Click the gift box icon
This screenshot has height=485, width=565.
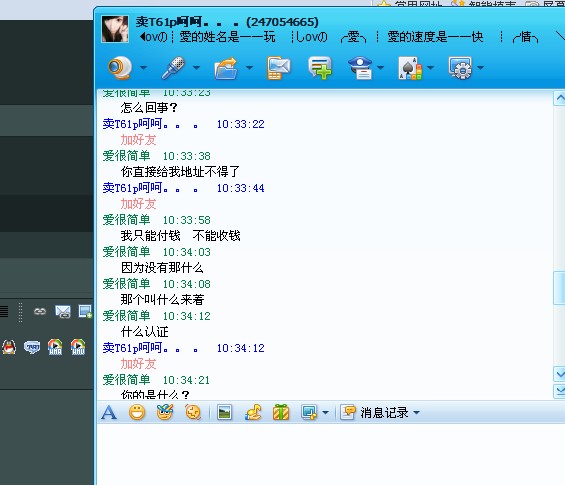point(281,412)
